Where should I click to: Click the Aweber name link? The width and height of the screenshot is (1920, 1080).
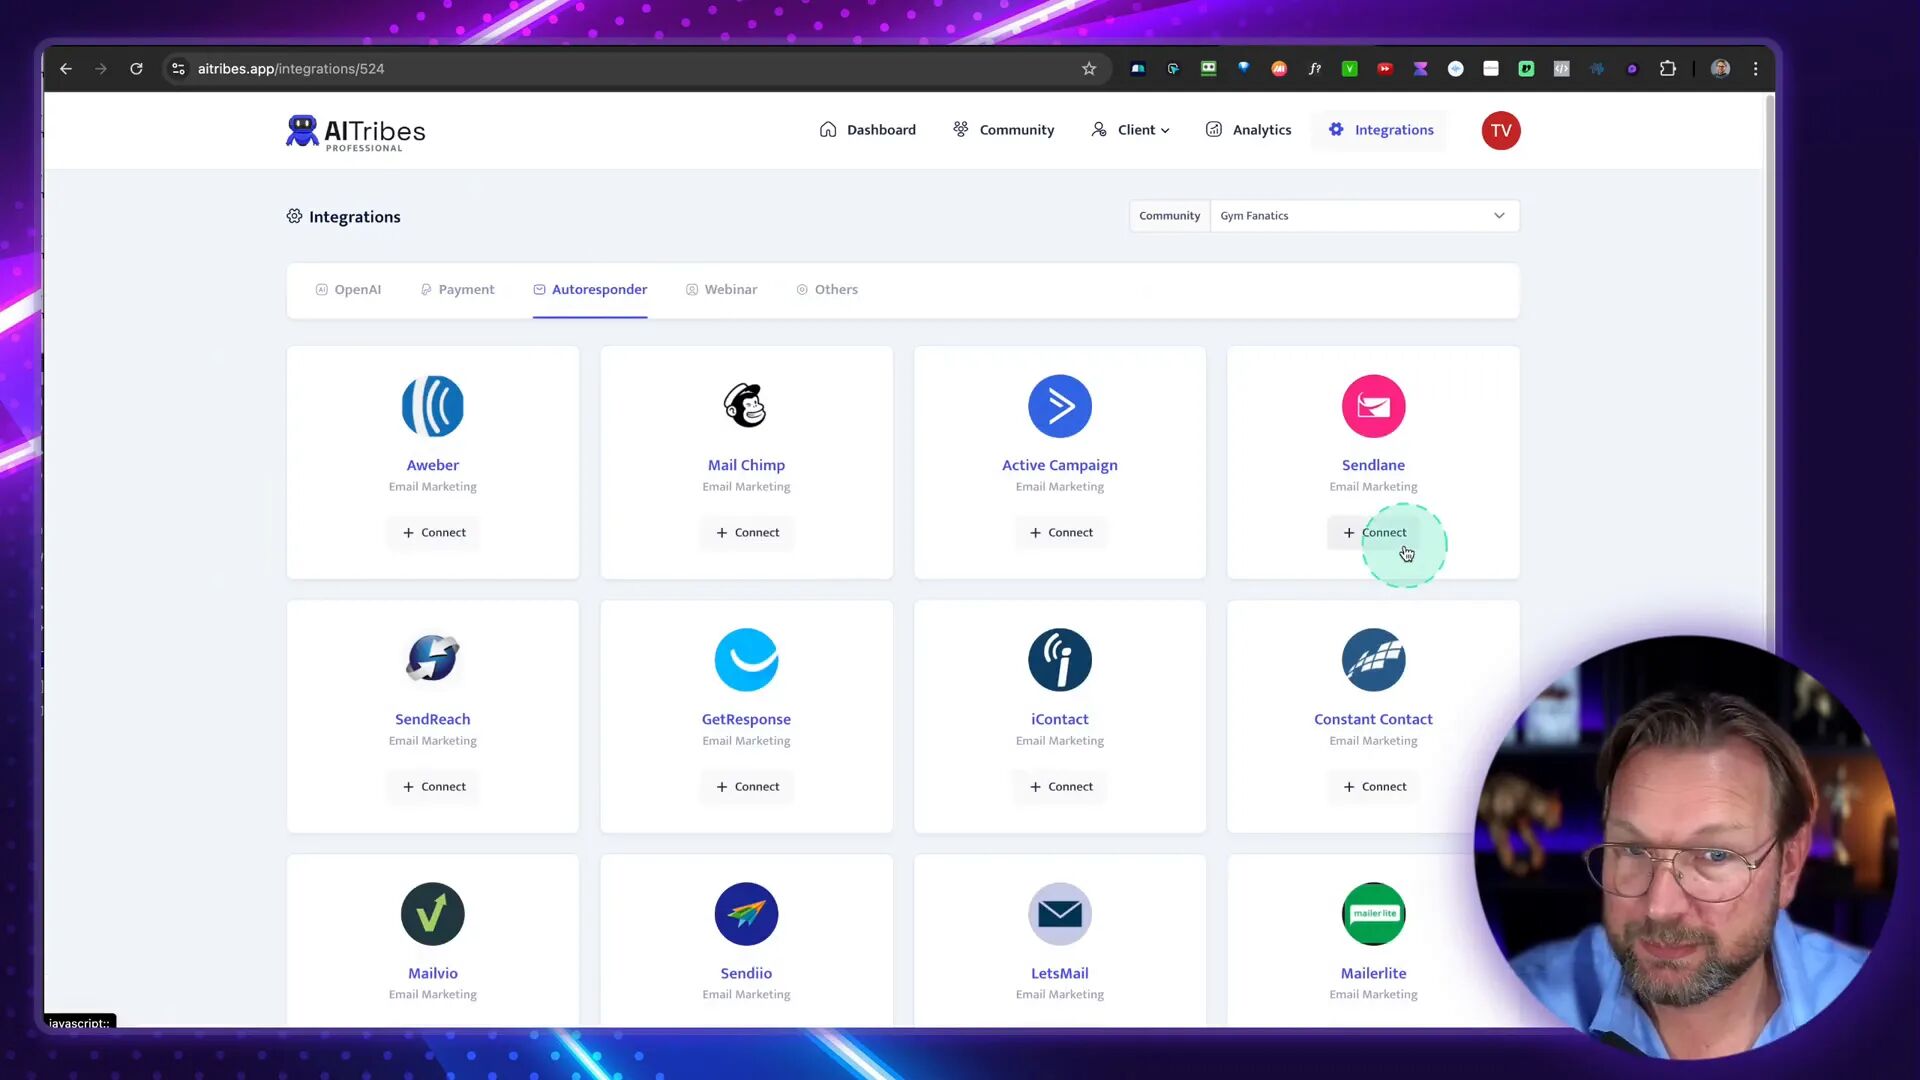[x=432, y=465]
